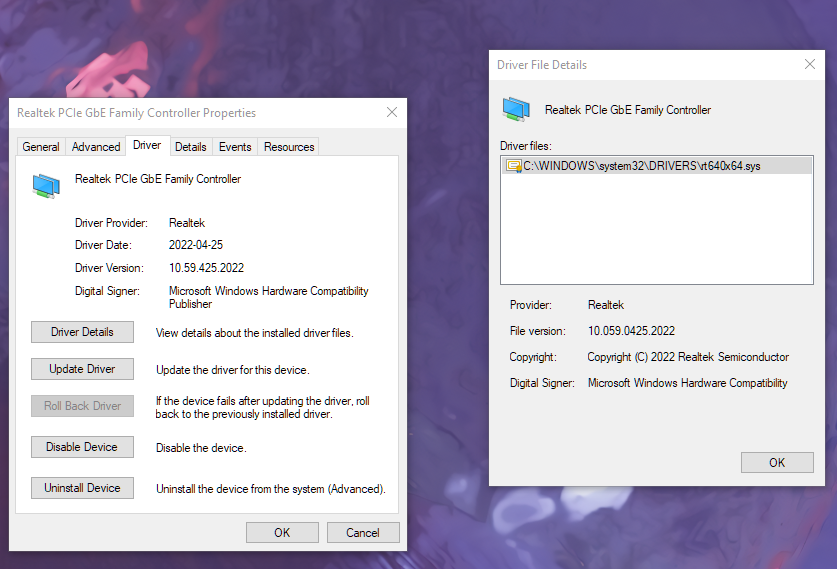Click the device name heading in the Driver tab
Image resolution: width=837 pixels, height=569 pixels.
click(x=158, y=179)
